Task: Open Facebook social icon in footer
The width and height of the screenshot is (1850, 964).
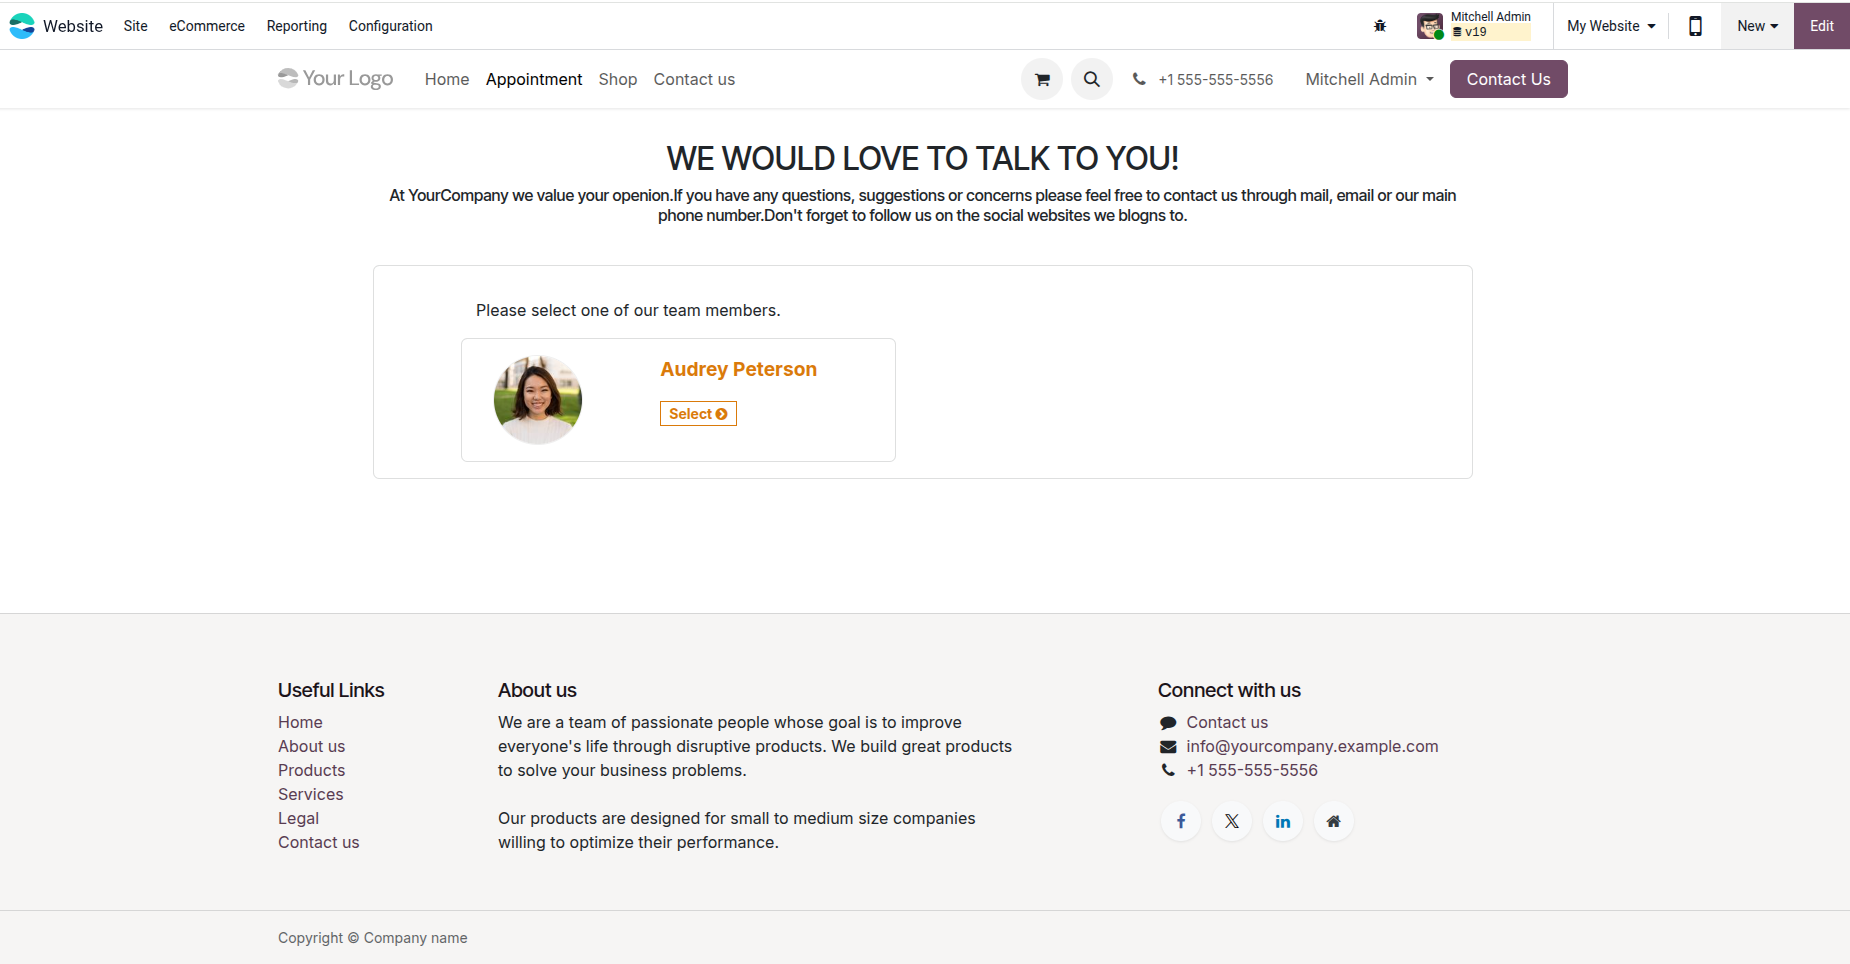Action: [1181, 821]
